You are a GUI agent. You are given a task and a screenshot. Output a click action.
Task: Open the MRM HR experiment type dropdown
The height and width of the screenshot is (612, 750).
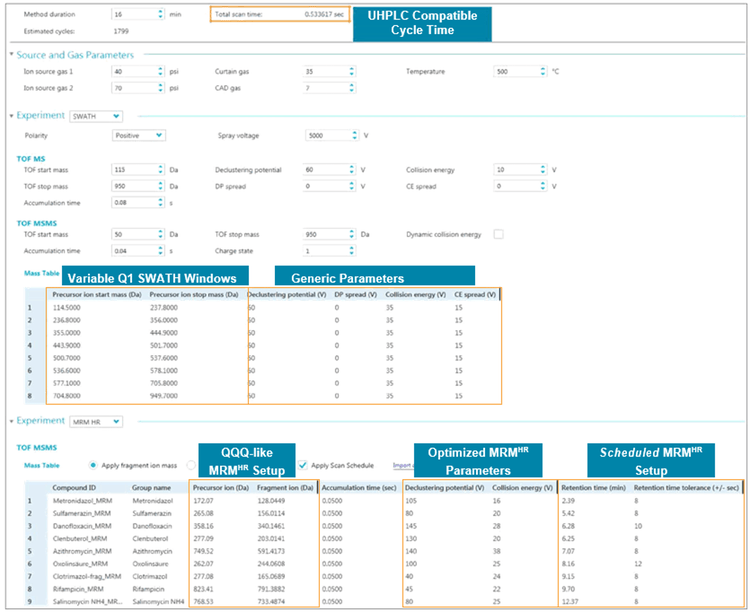[x=97, y=422]
